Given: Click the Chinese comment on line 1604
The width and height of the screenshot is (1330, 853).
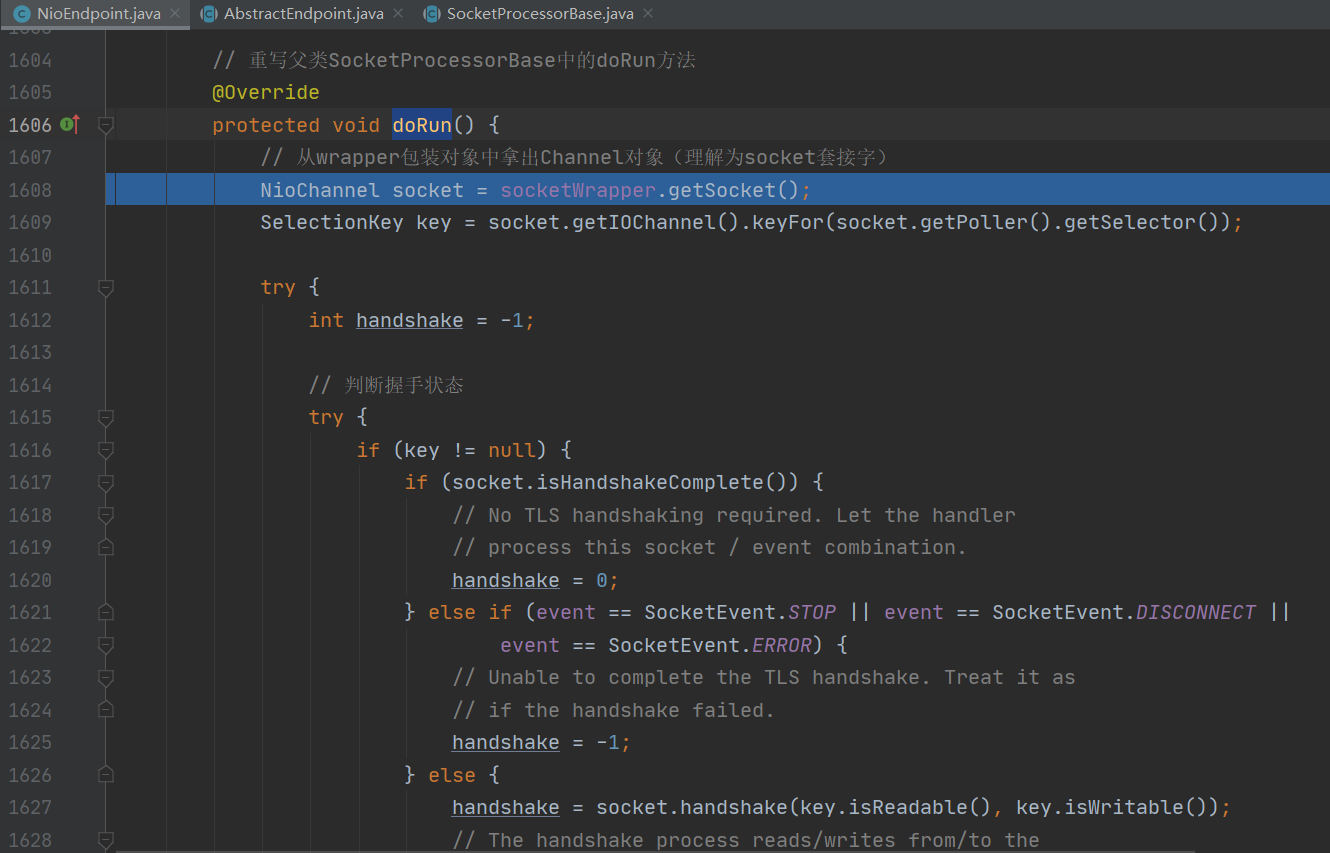Looking at the screenshot, I should pos(454,60).
